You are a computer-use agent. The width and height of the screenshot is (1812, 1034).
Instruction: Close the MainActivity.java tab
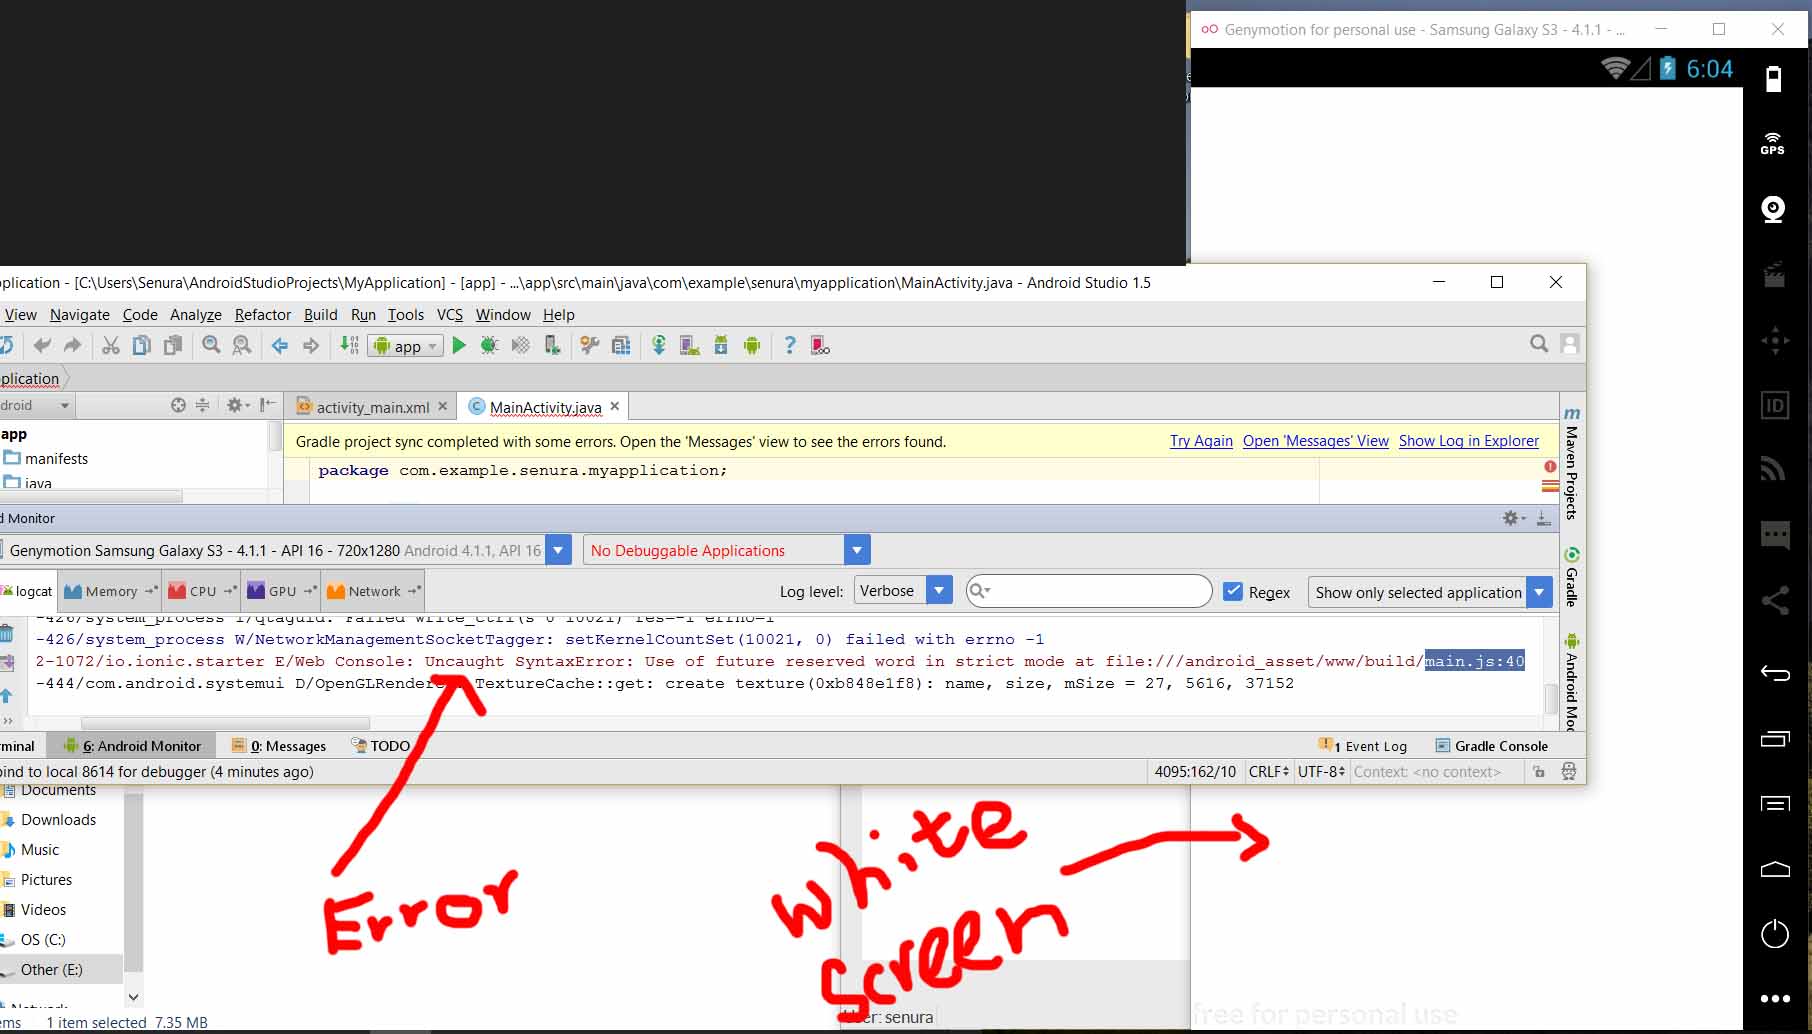pos(615,406)
